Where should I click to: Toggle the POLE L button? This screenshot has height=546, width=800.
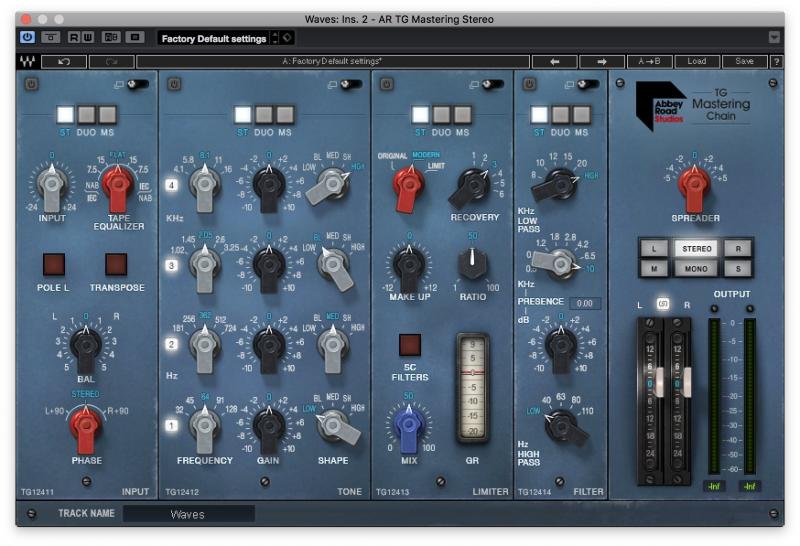[x=54, y=264]
